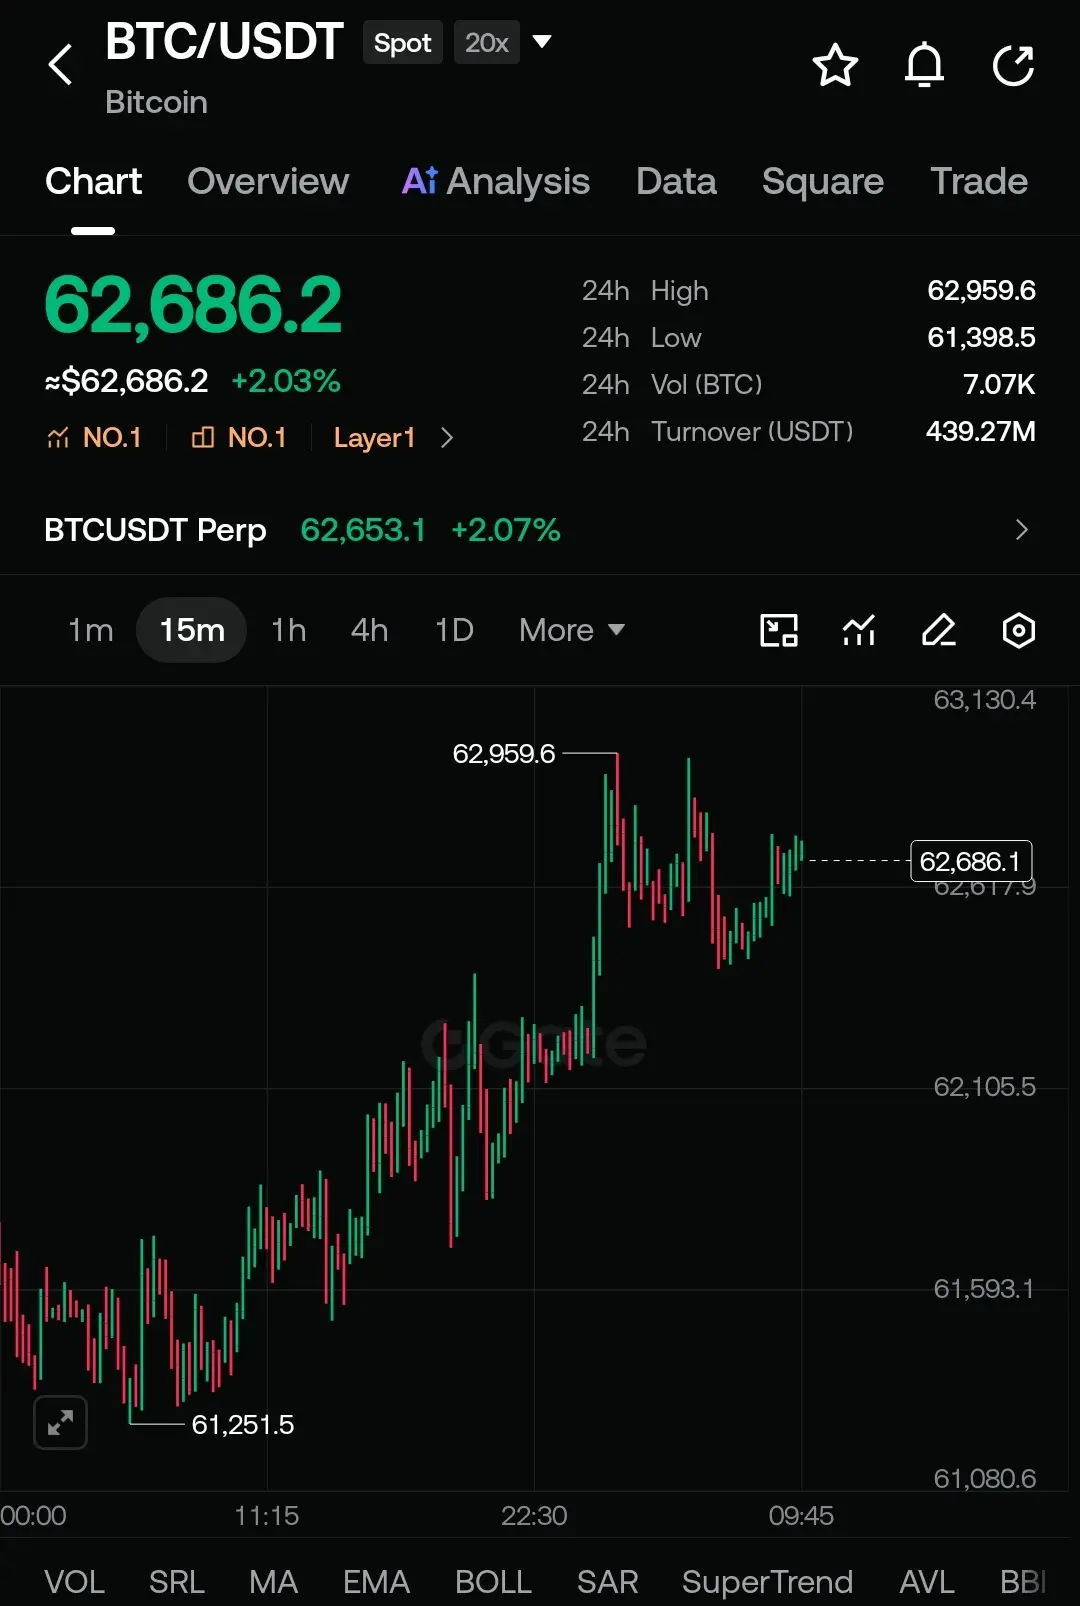Select the 1m timeframe
This screenshot has height=1606, width=1080.
pos(90,630)
